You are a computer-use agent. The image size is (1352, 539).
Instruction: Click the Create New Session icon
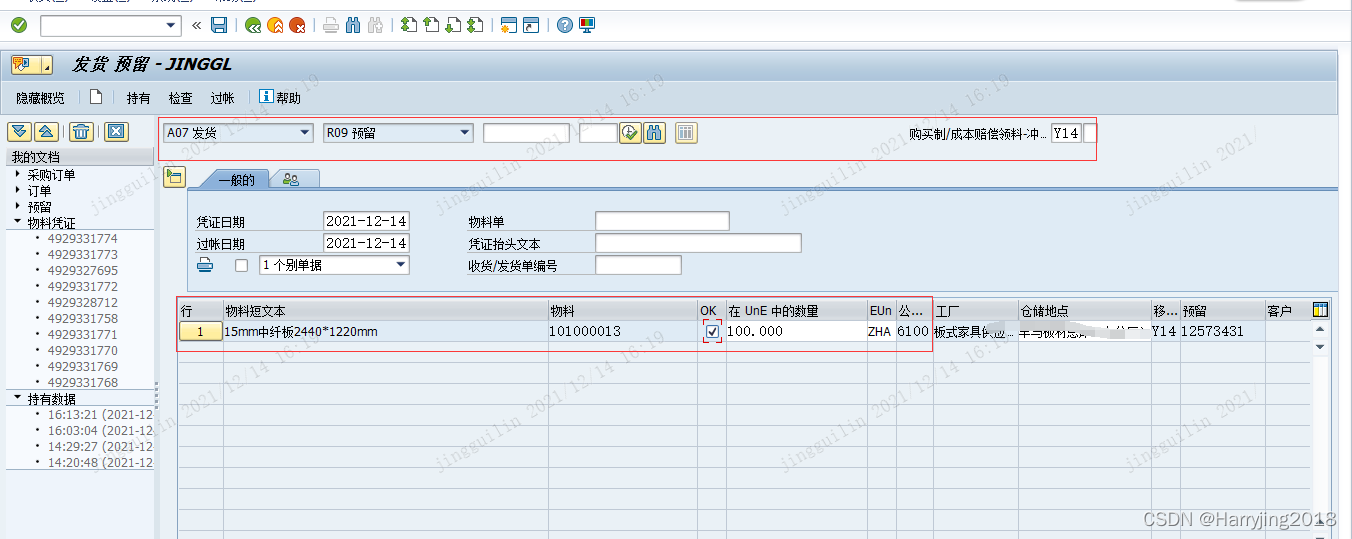click(x=509, y=25)
